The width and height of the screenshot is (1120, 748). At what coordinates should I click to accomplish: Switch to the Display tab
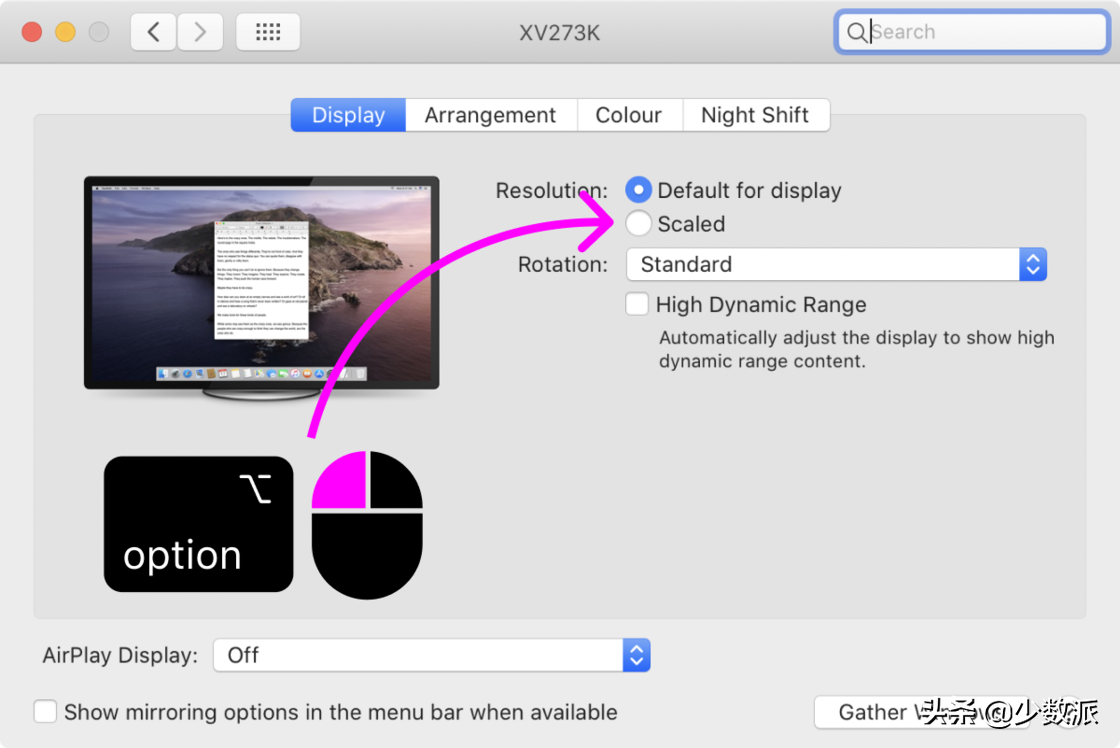(349, 115)
